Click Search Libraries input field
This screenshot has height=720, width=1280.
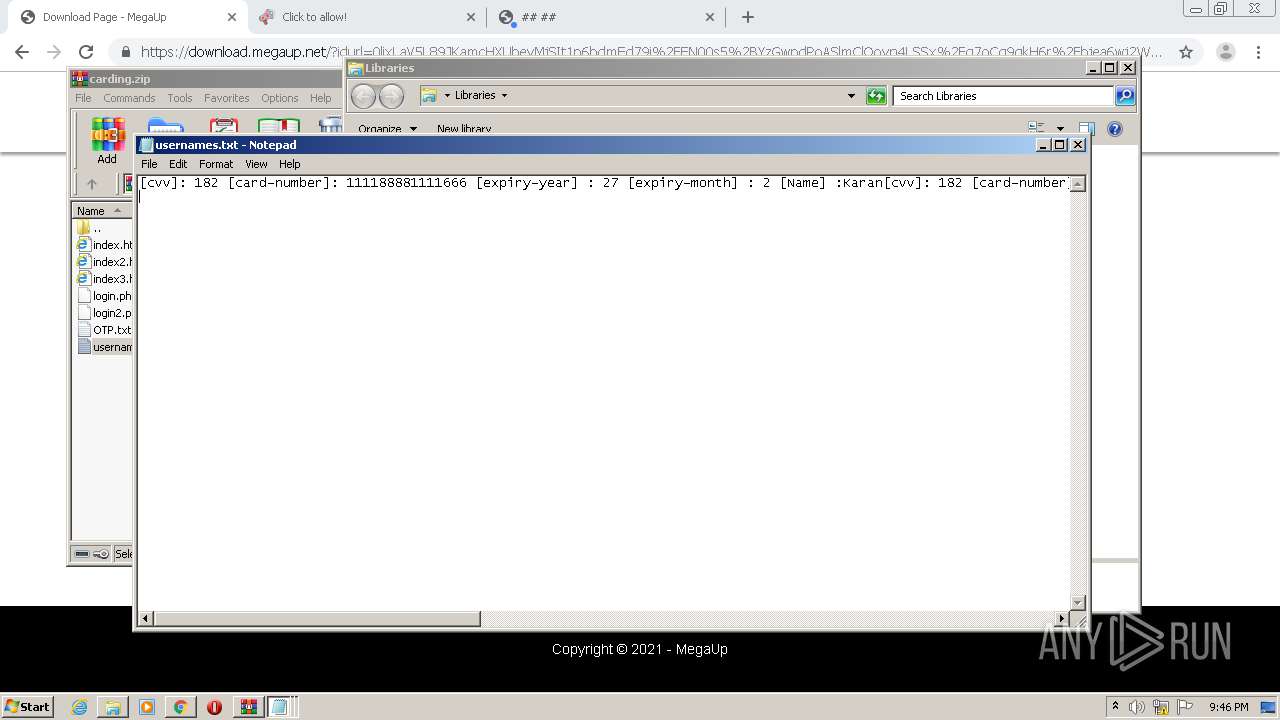click(1003, 96)
